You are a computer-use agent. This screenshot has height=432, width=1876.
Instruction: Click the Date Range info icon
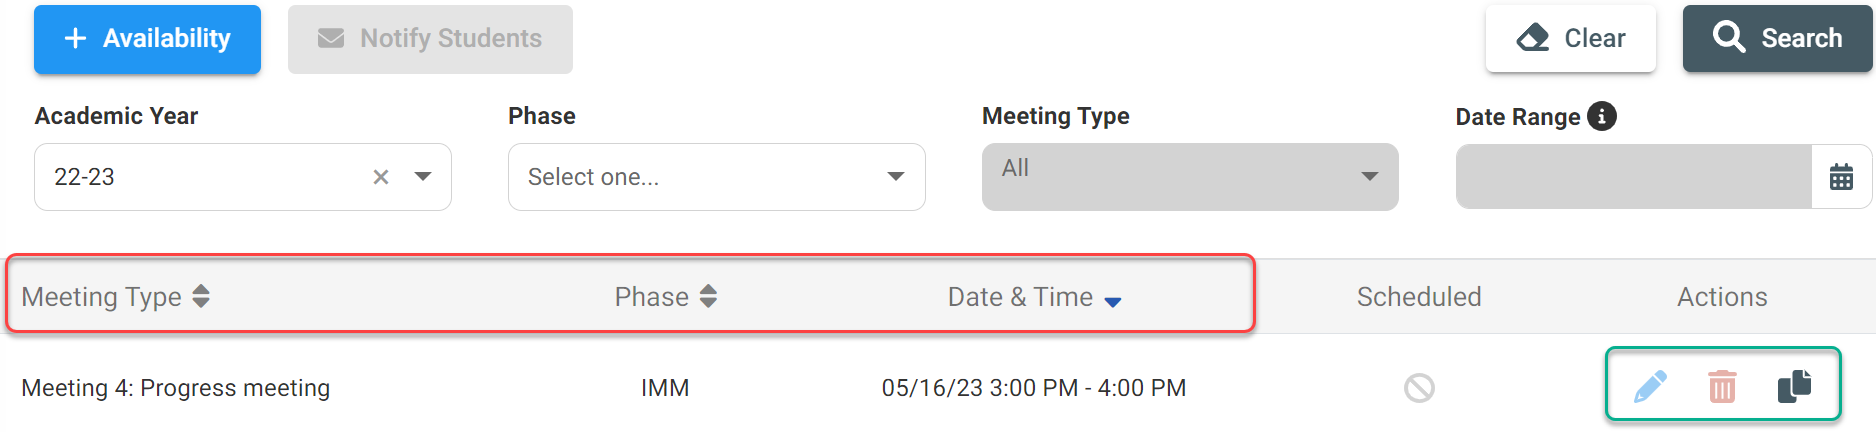pyautogui.click(x=1602, y=116)
